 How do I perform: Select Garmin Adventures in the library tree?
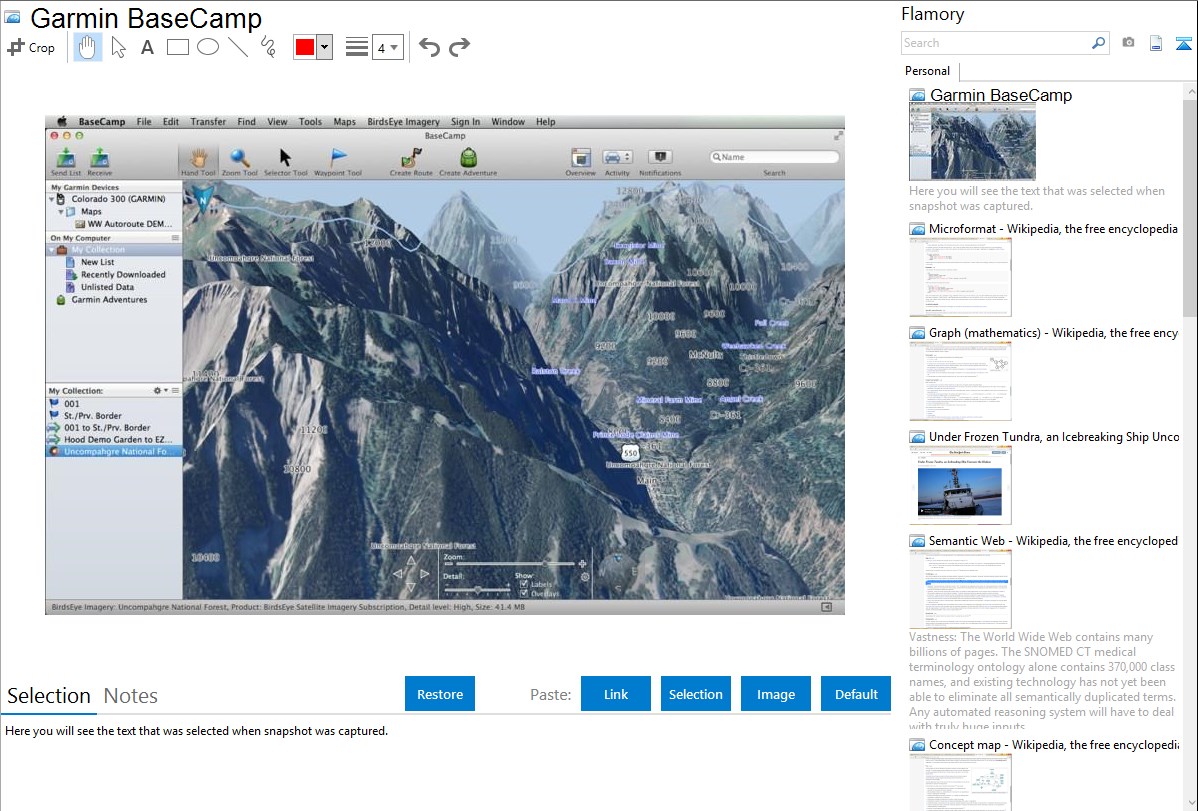[x=109, y=300]
